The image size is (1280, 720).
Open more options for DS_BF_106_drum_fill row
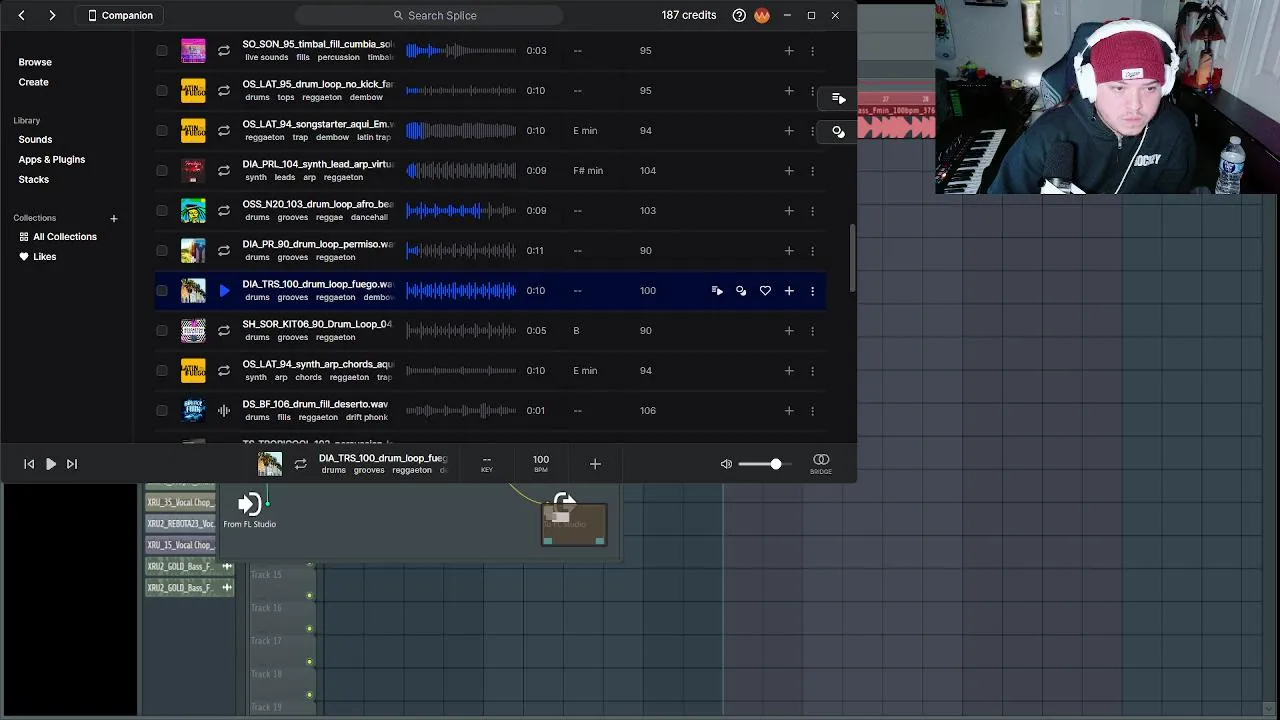[812, 410]
